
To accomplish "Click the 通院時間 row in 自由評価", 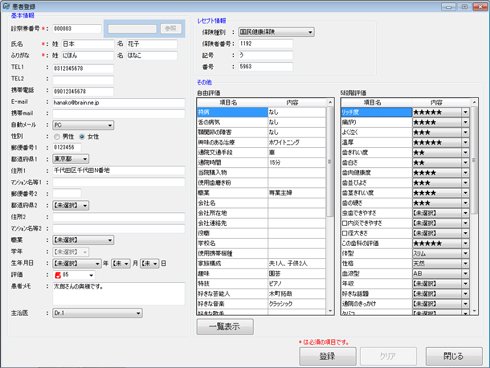I will pyautogui.click(x=261, y=163).
